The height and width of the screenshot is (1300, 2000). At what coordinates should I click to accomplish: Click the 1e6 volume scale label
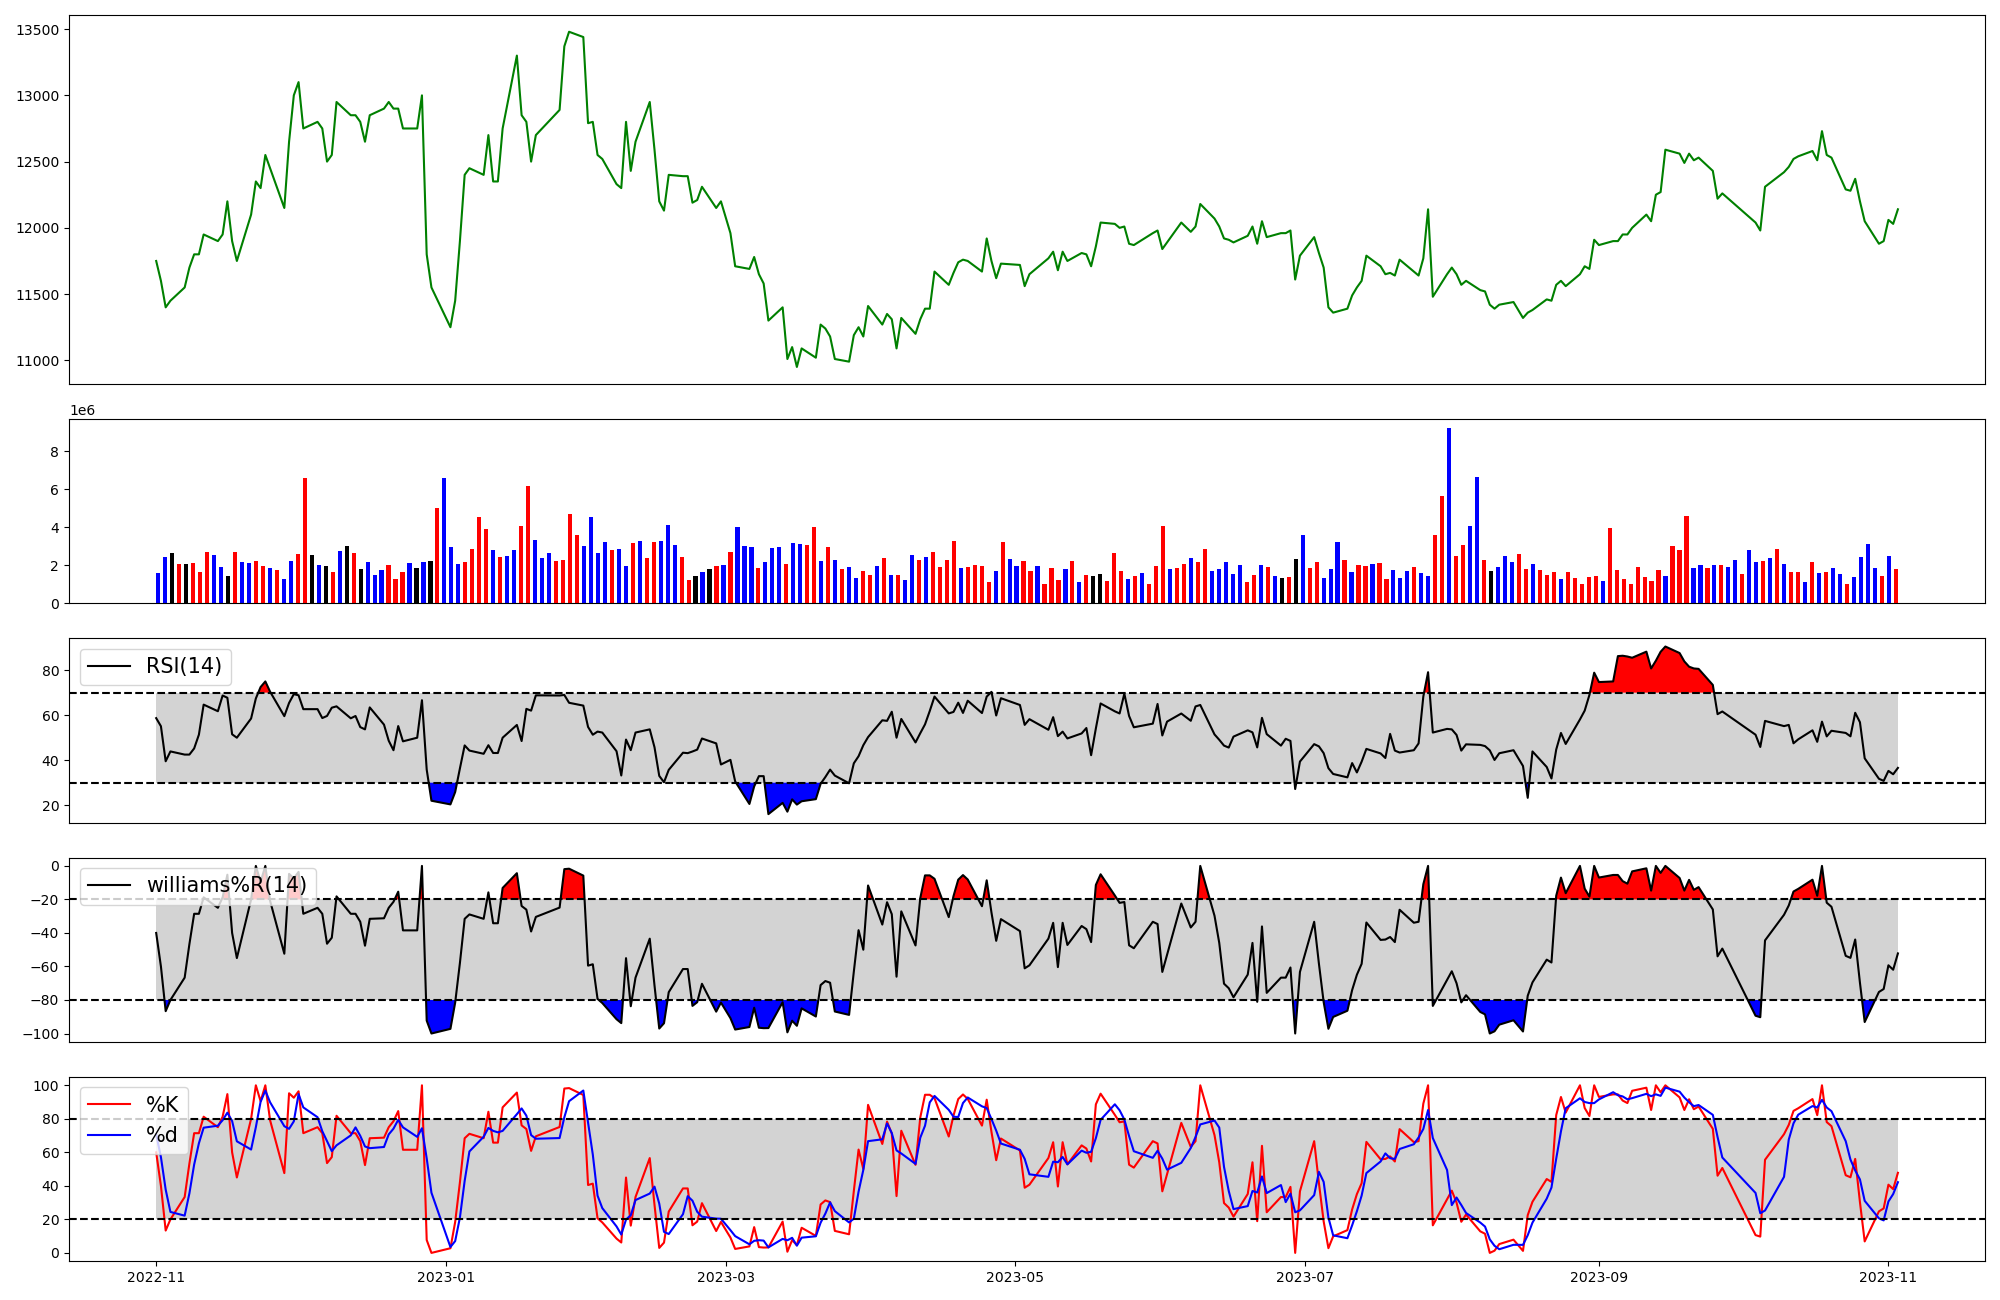[x=82, y=410]
